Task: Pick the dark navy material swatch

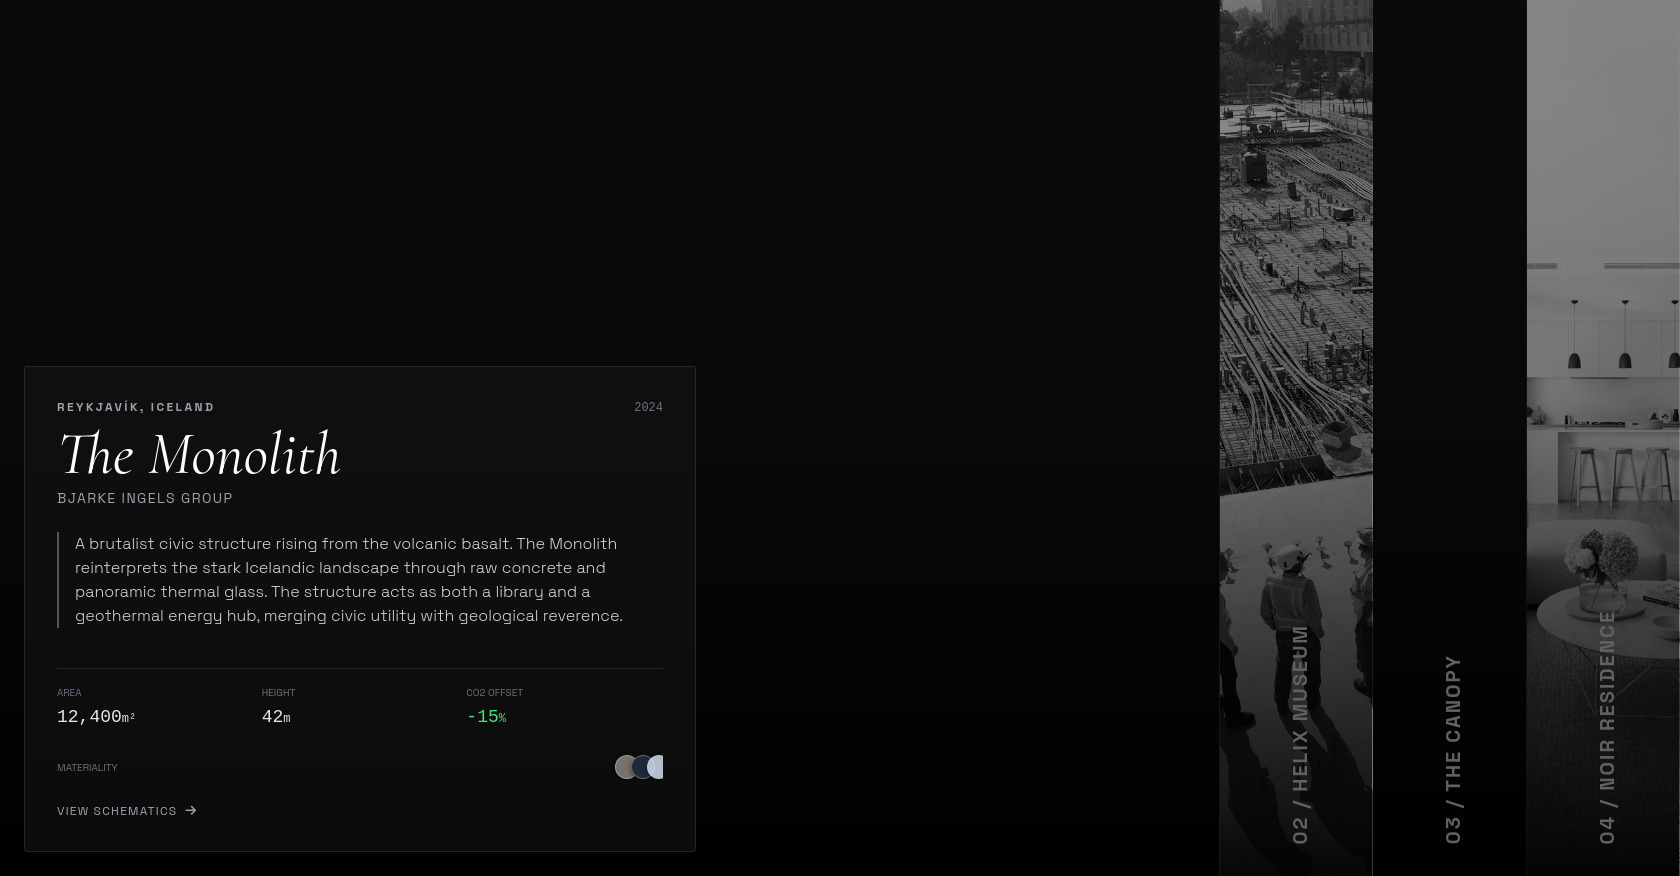Action: point(640,767)
